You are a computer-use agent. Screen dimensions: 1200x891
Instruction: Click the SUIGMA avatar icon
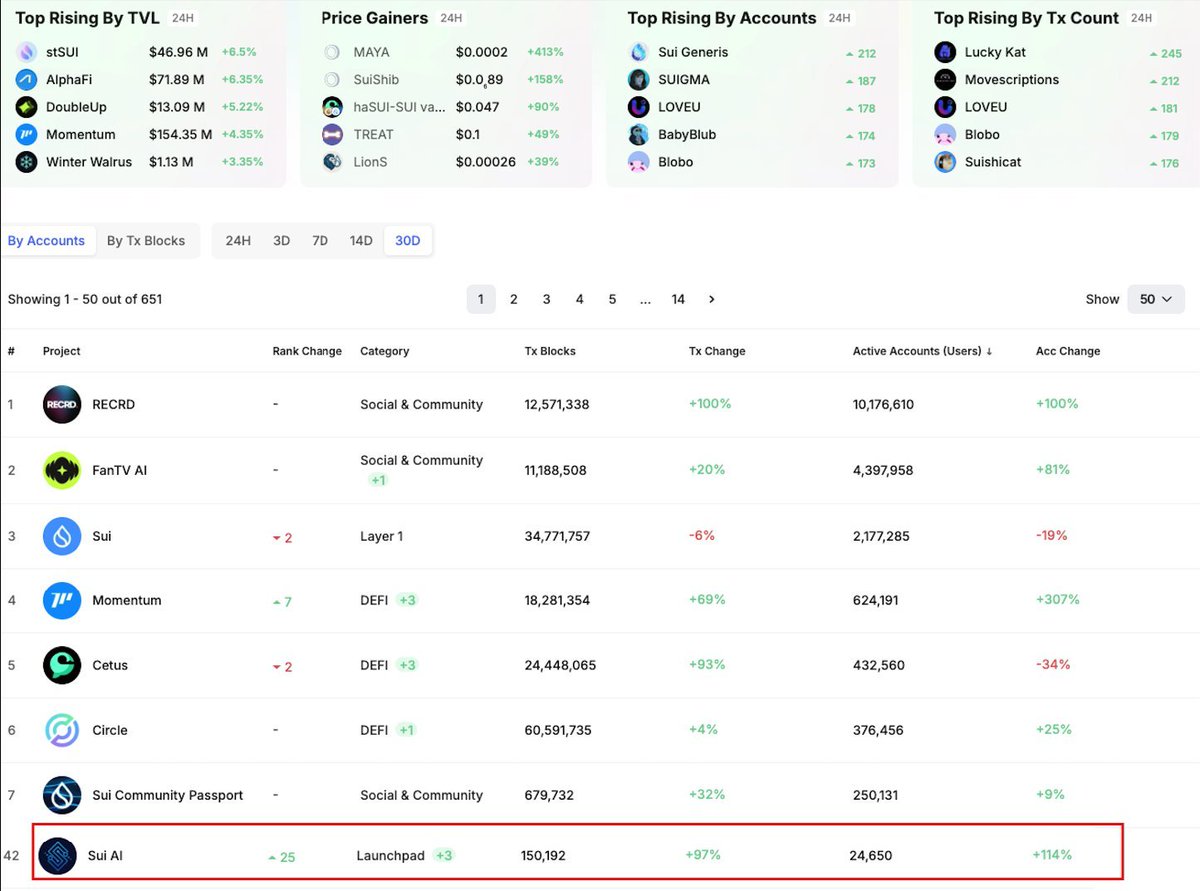click(639, 80)
